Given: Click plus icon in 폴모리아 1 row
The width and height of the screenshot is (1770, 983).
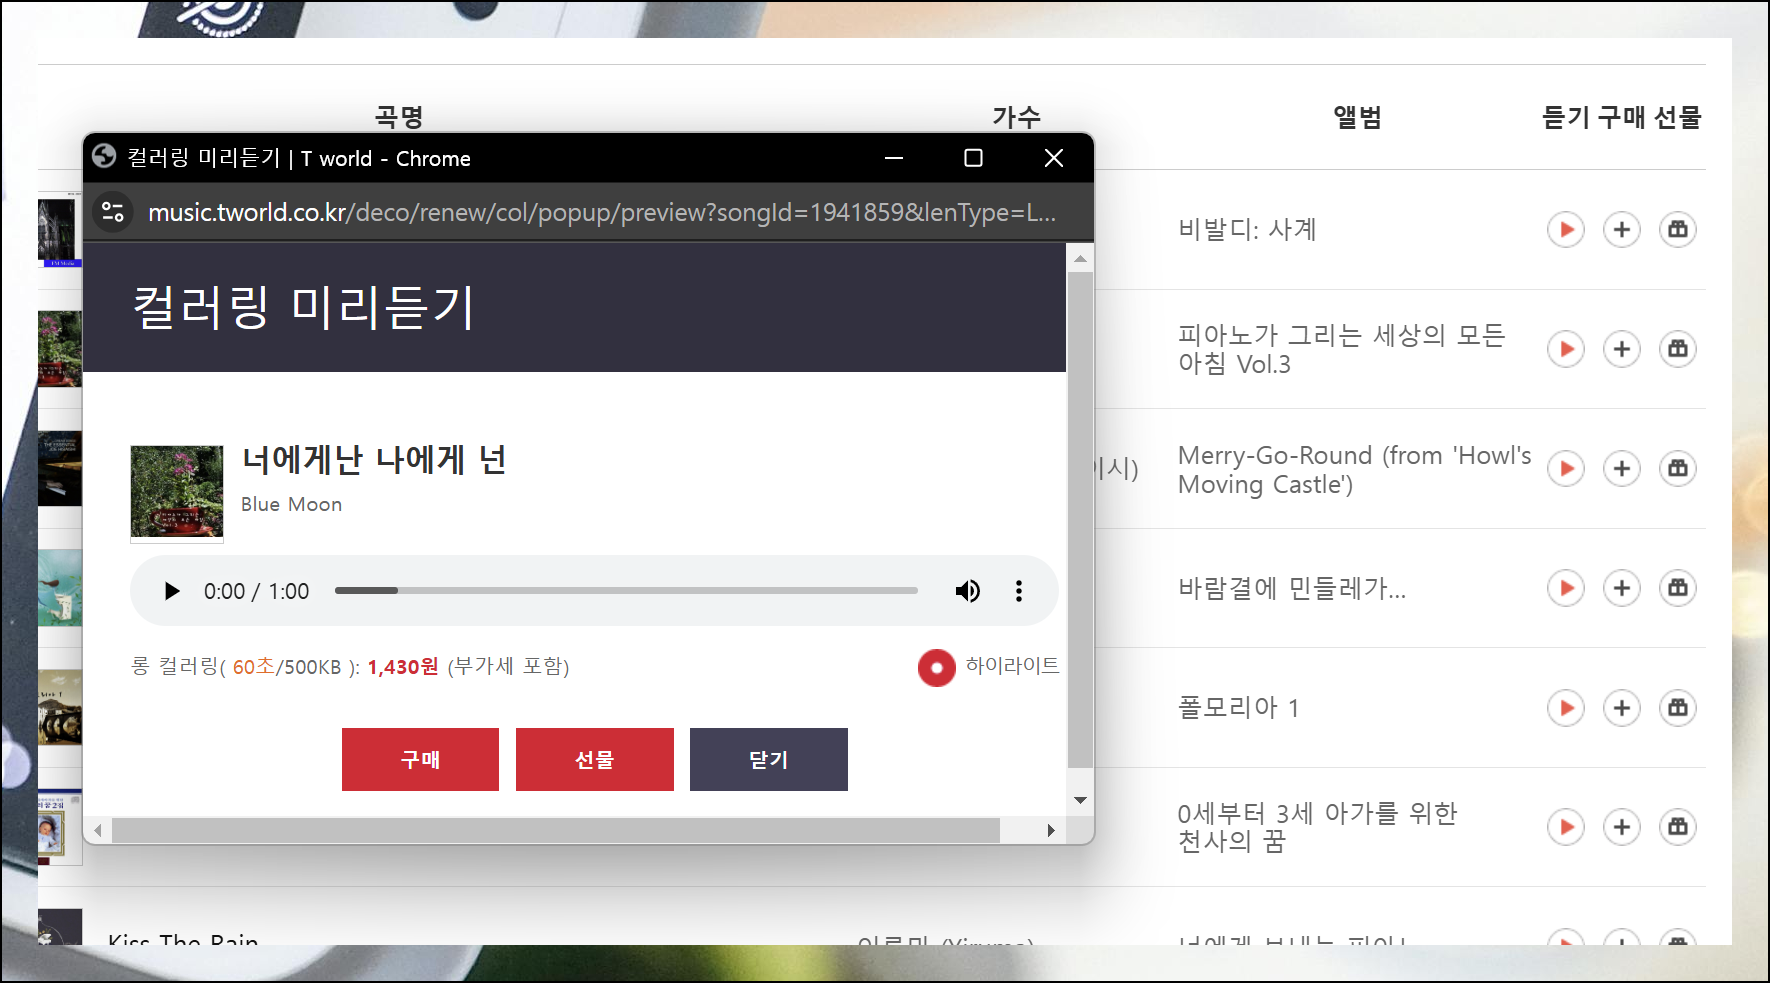Looking at the screenshot, I should [1622, 708].
